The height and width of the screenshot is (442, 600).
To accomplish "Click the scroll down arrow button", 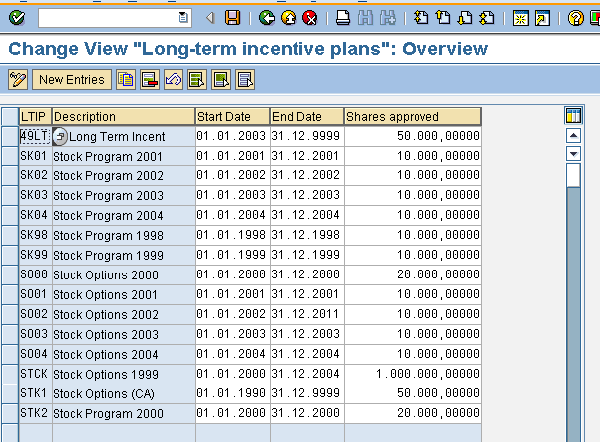I will pos(573,154).
